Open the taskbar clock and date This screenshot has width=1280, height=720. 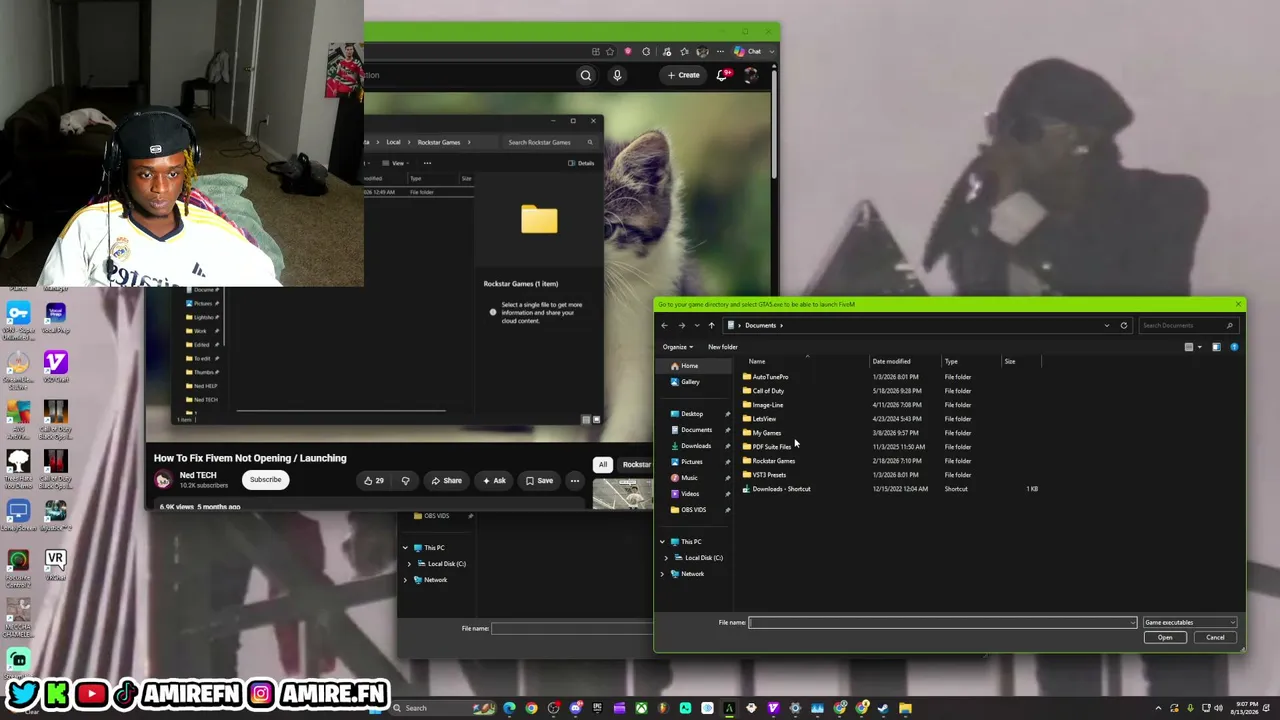tap(1246, 708)
